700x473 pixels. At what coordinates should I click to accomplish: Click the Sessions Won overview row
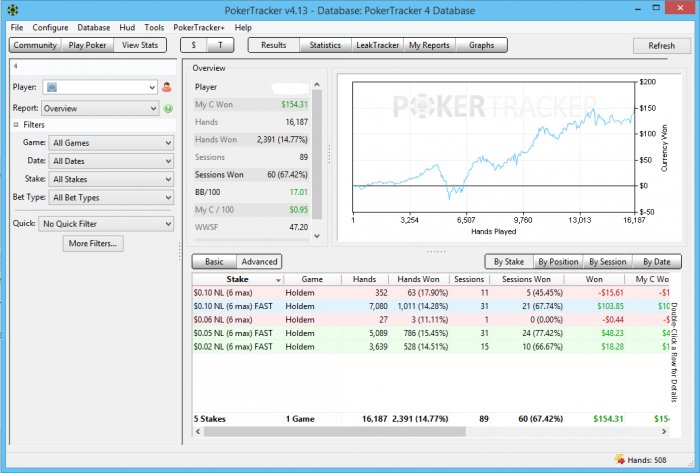(251, 174)
